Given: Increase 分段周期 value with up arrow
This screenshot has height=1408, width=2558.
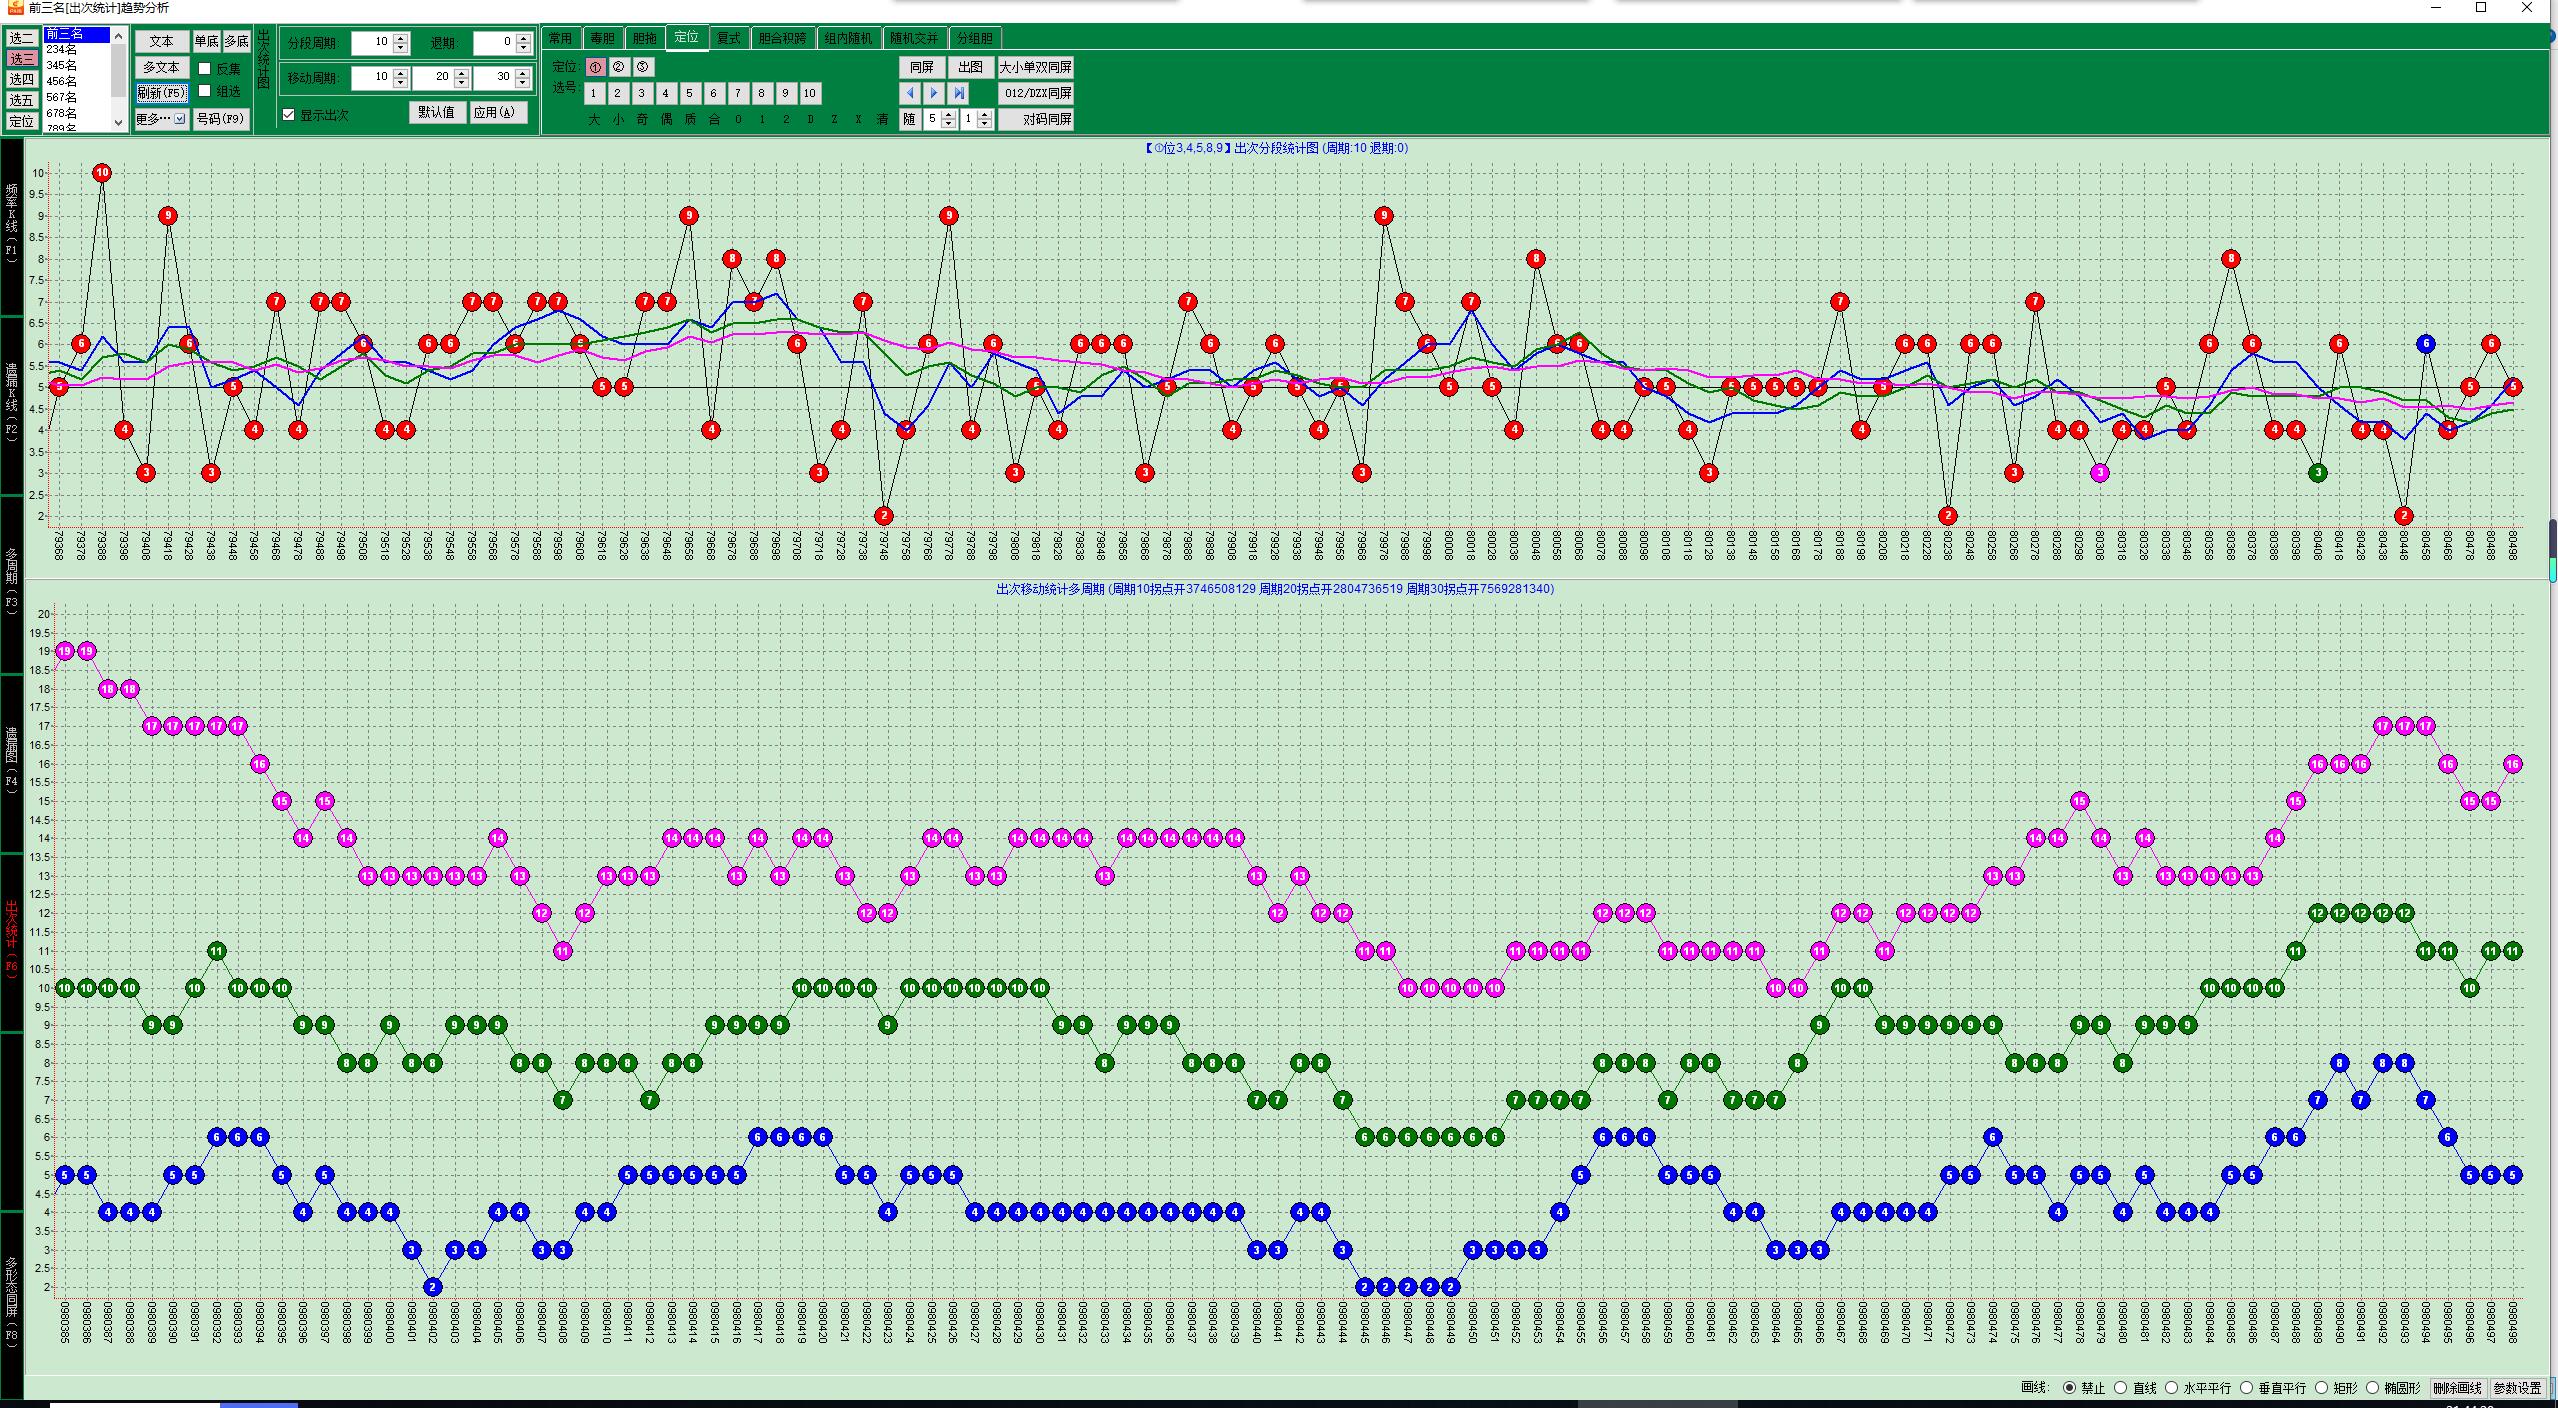Looking at the screenshot, I should point(401,38).
